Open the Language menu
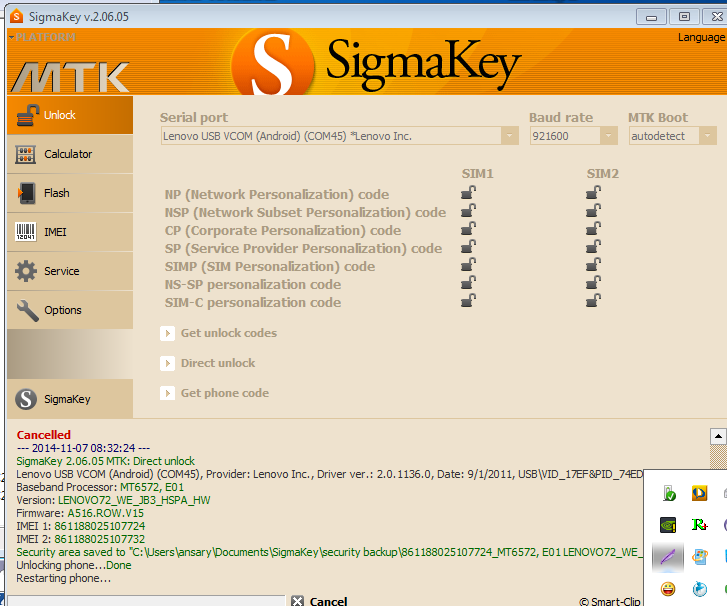Image resolution: width=727 pixels, height=606 pixels. click(701, 37)
